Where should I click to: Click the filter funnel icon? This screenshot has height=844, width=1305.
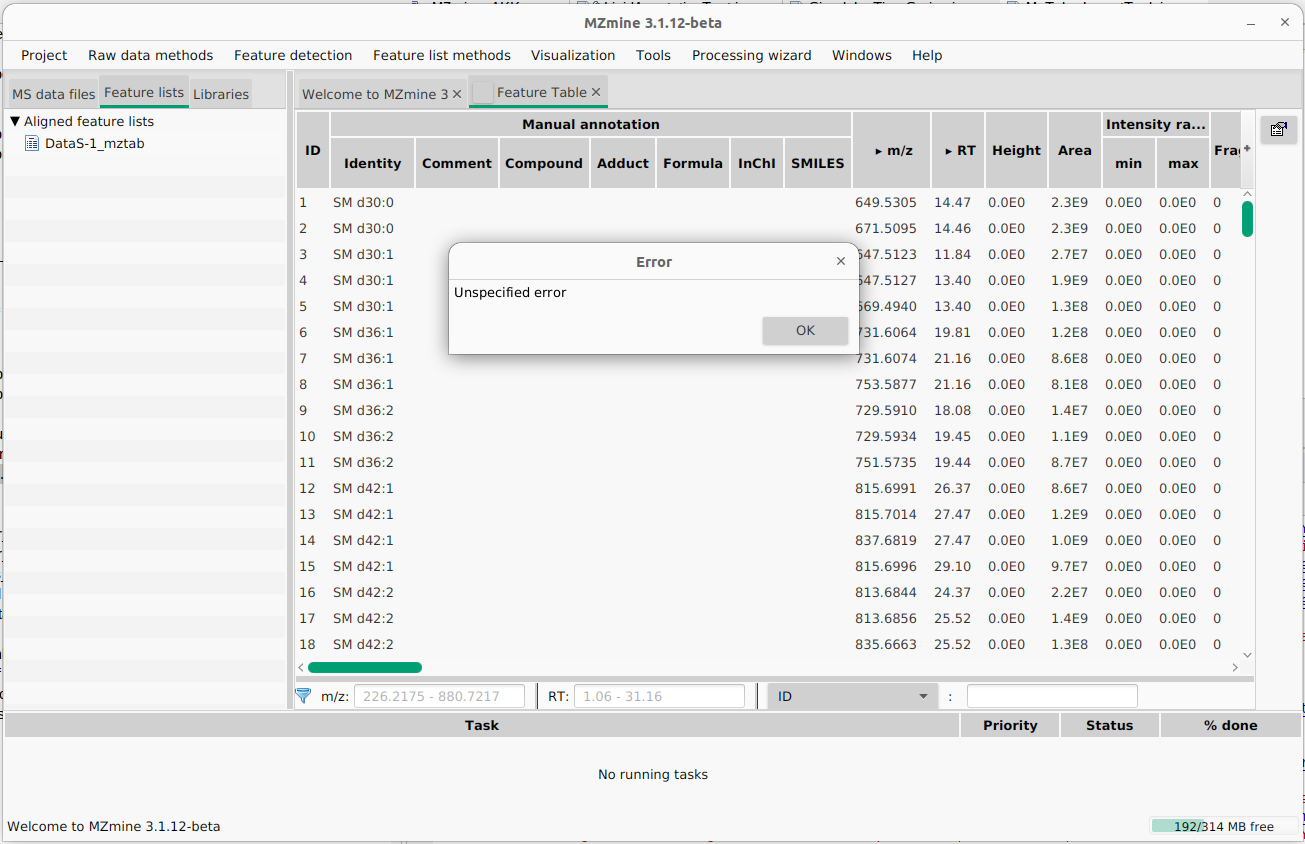pos(302,695)
